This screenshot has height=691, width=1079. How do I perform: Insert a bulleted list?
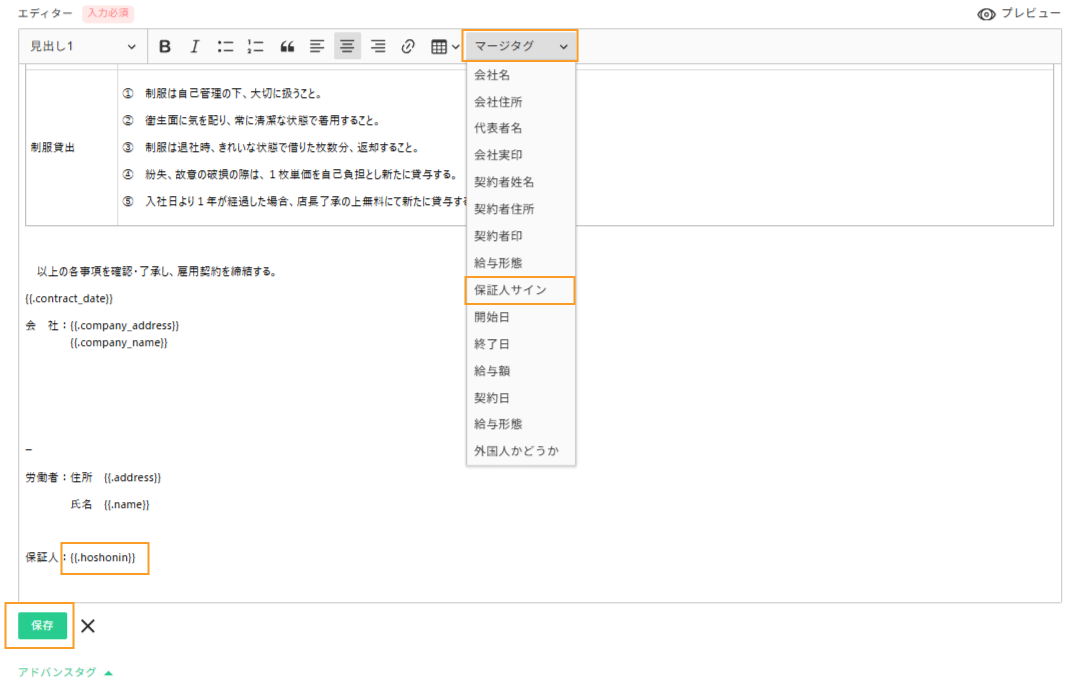point(225,46)
